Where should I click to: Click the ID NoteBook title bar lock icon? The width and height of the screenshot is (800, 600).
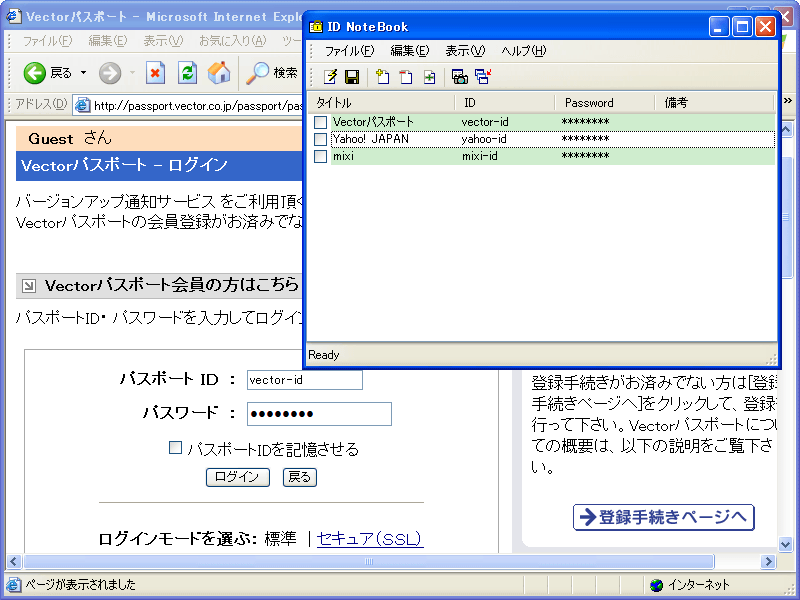tap(316, 27)
